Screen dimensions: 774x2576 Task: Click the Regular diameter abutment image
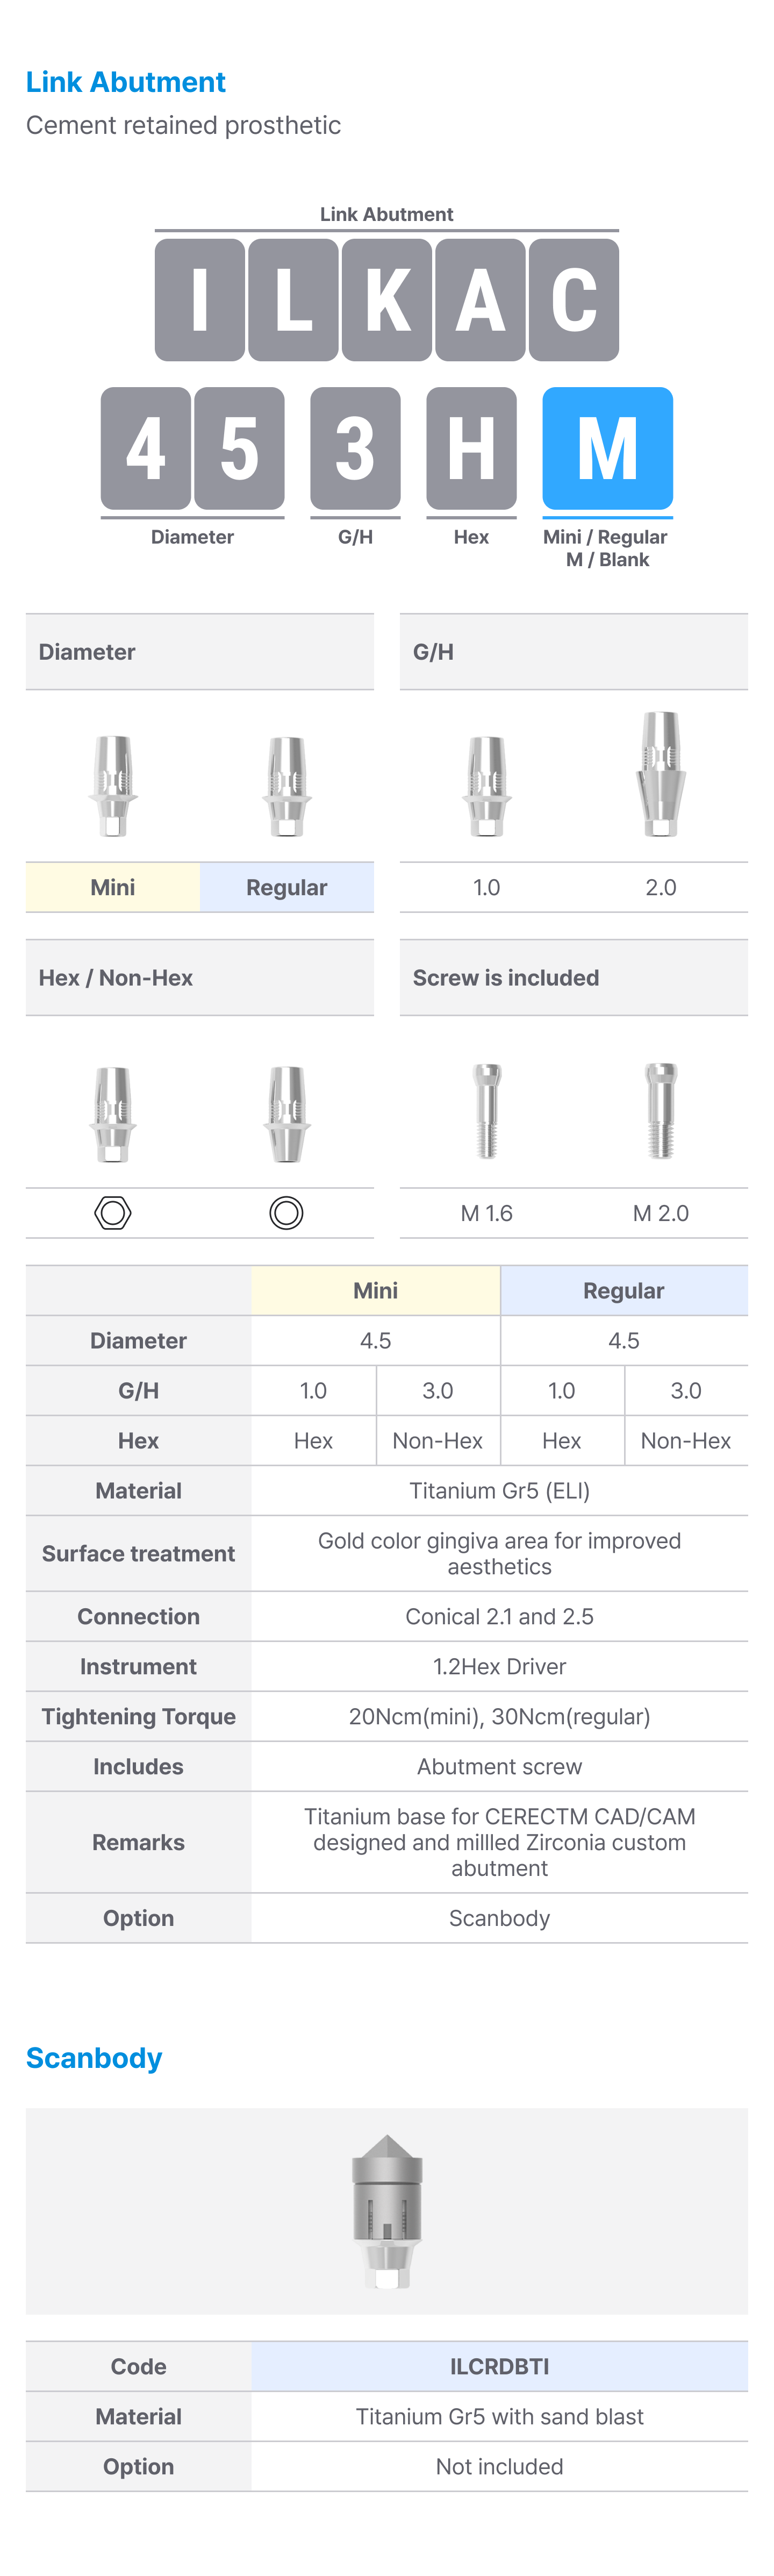(287, 786)
